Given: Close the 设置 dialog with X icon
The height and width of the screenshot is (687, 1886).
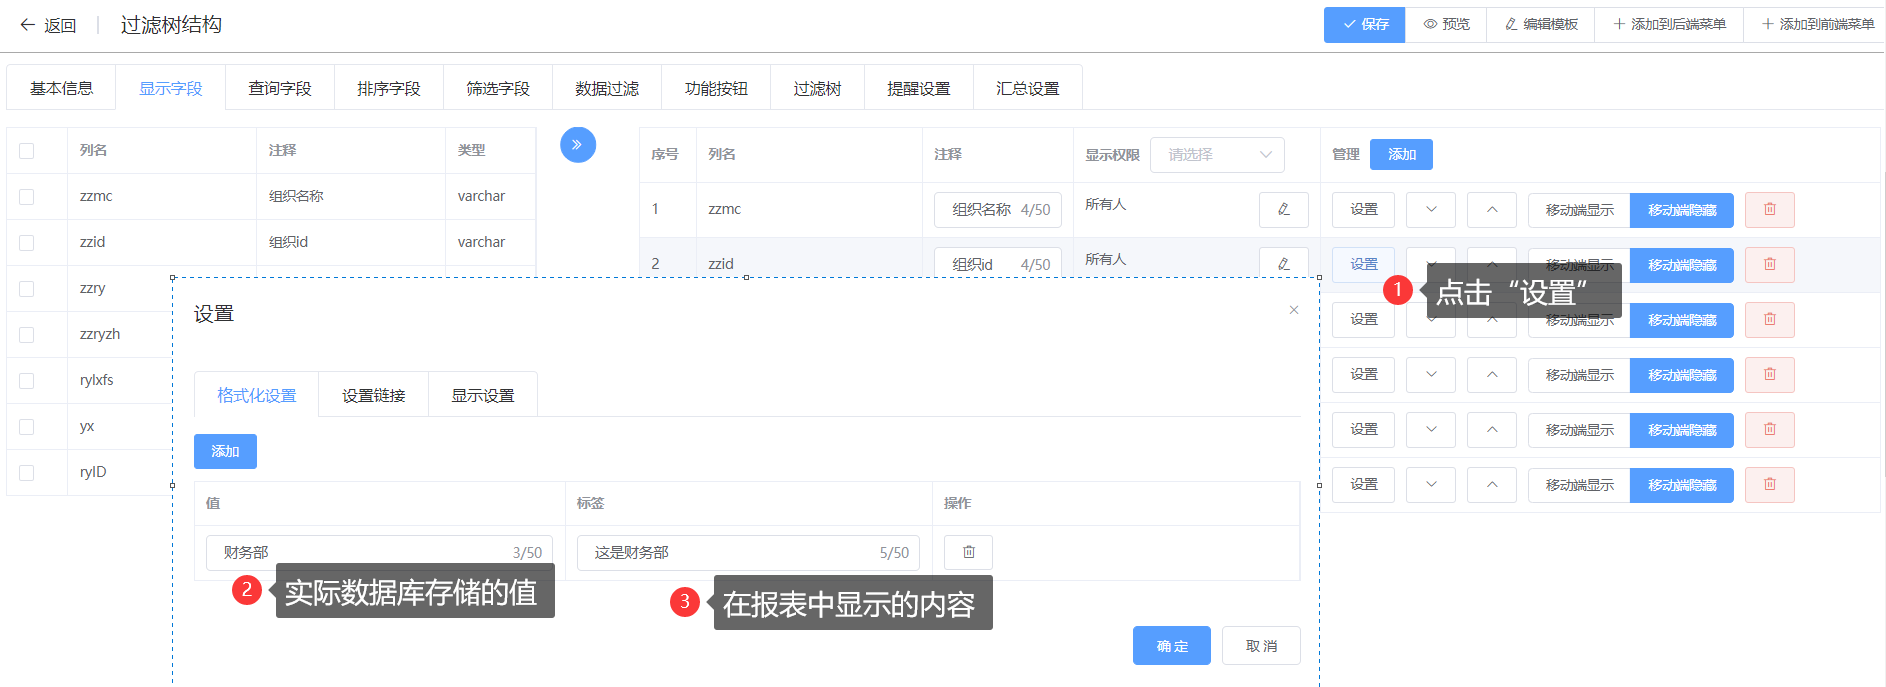Looking at the screenshot, I should pyautogui.click(x=1293, y=310).
